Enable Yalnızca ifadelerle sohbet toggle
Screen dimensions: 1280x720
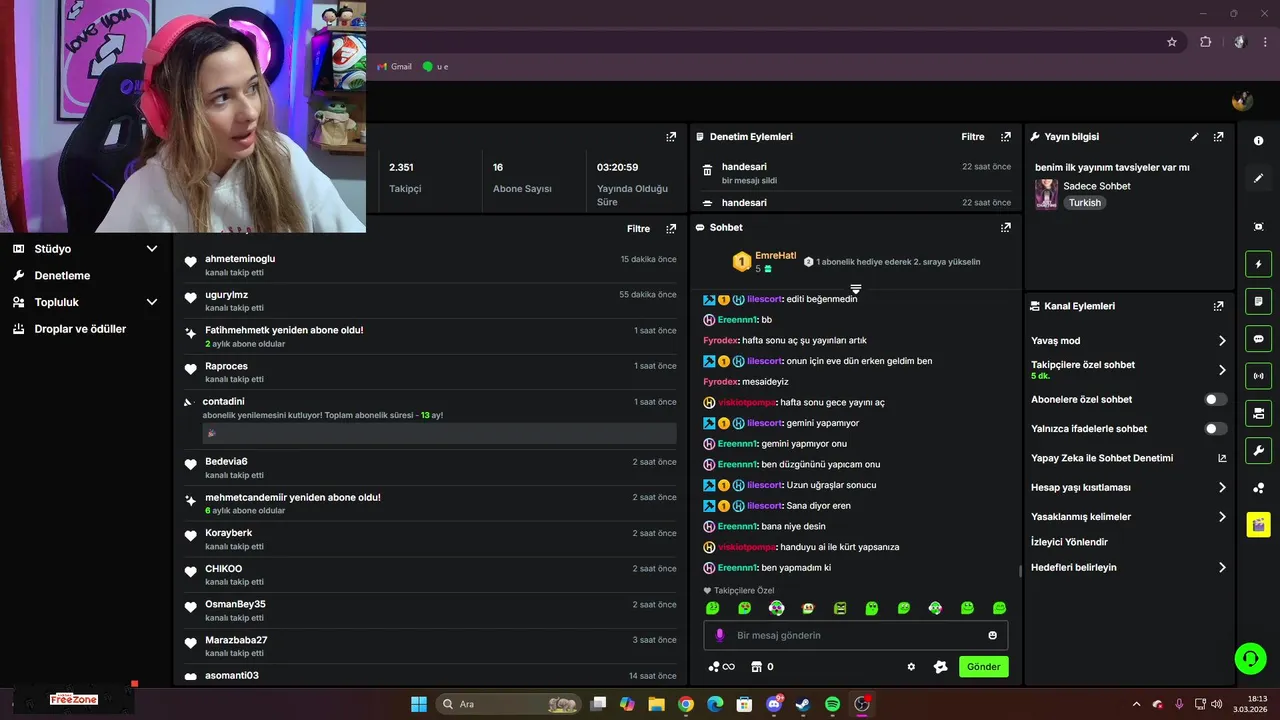pos(1215,429)
